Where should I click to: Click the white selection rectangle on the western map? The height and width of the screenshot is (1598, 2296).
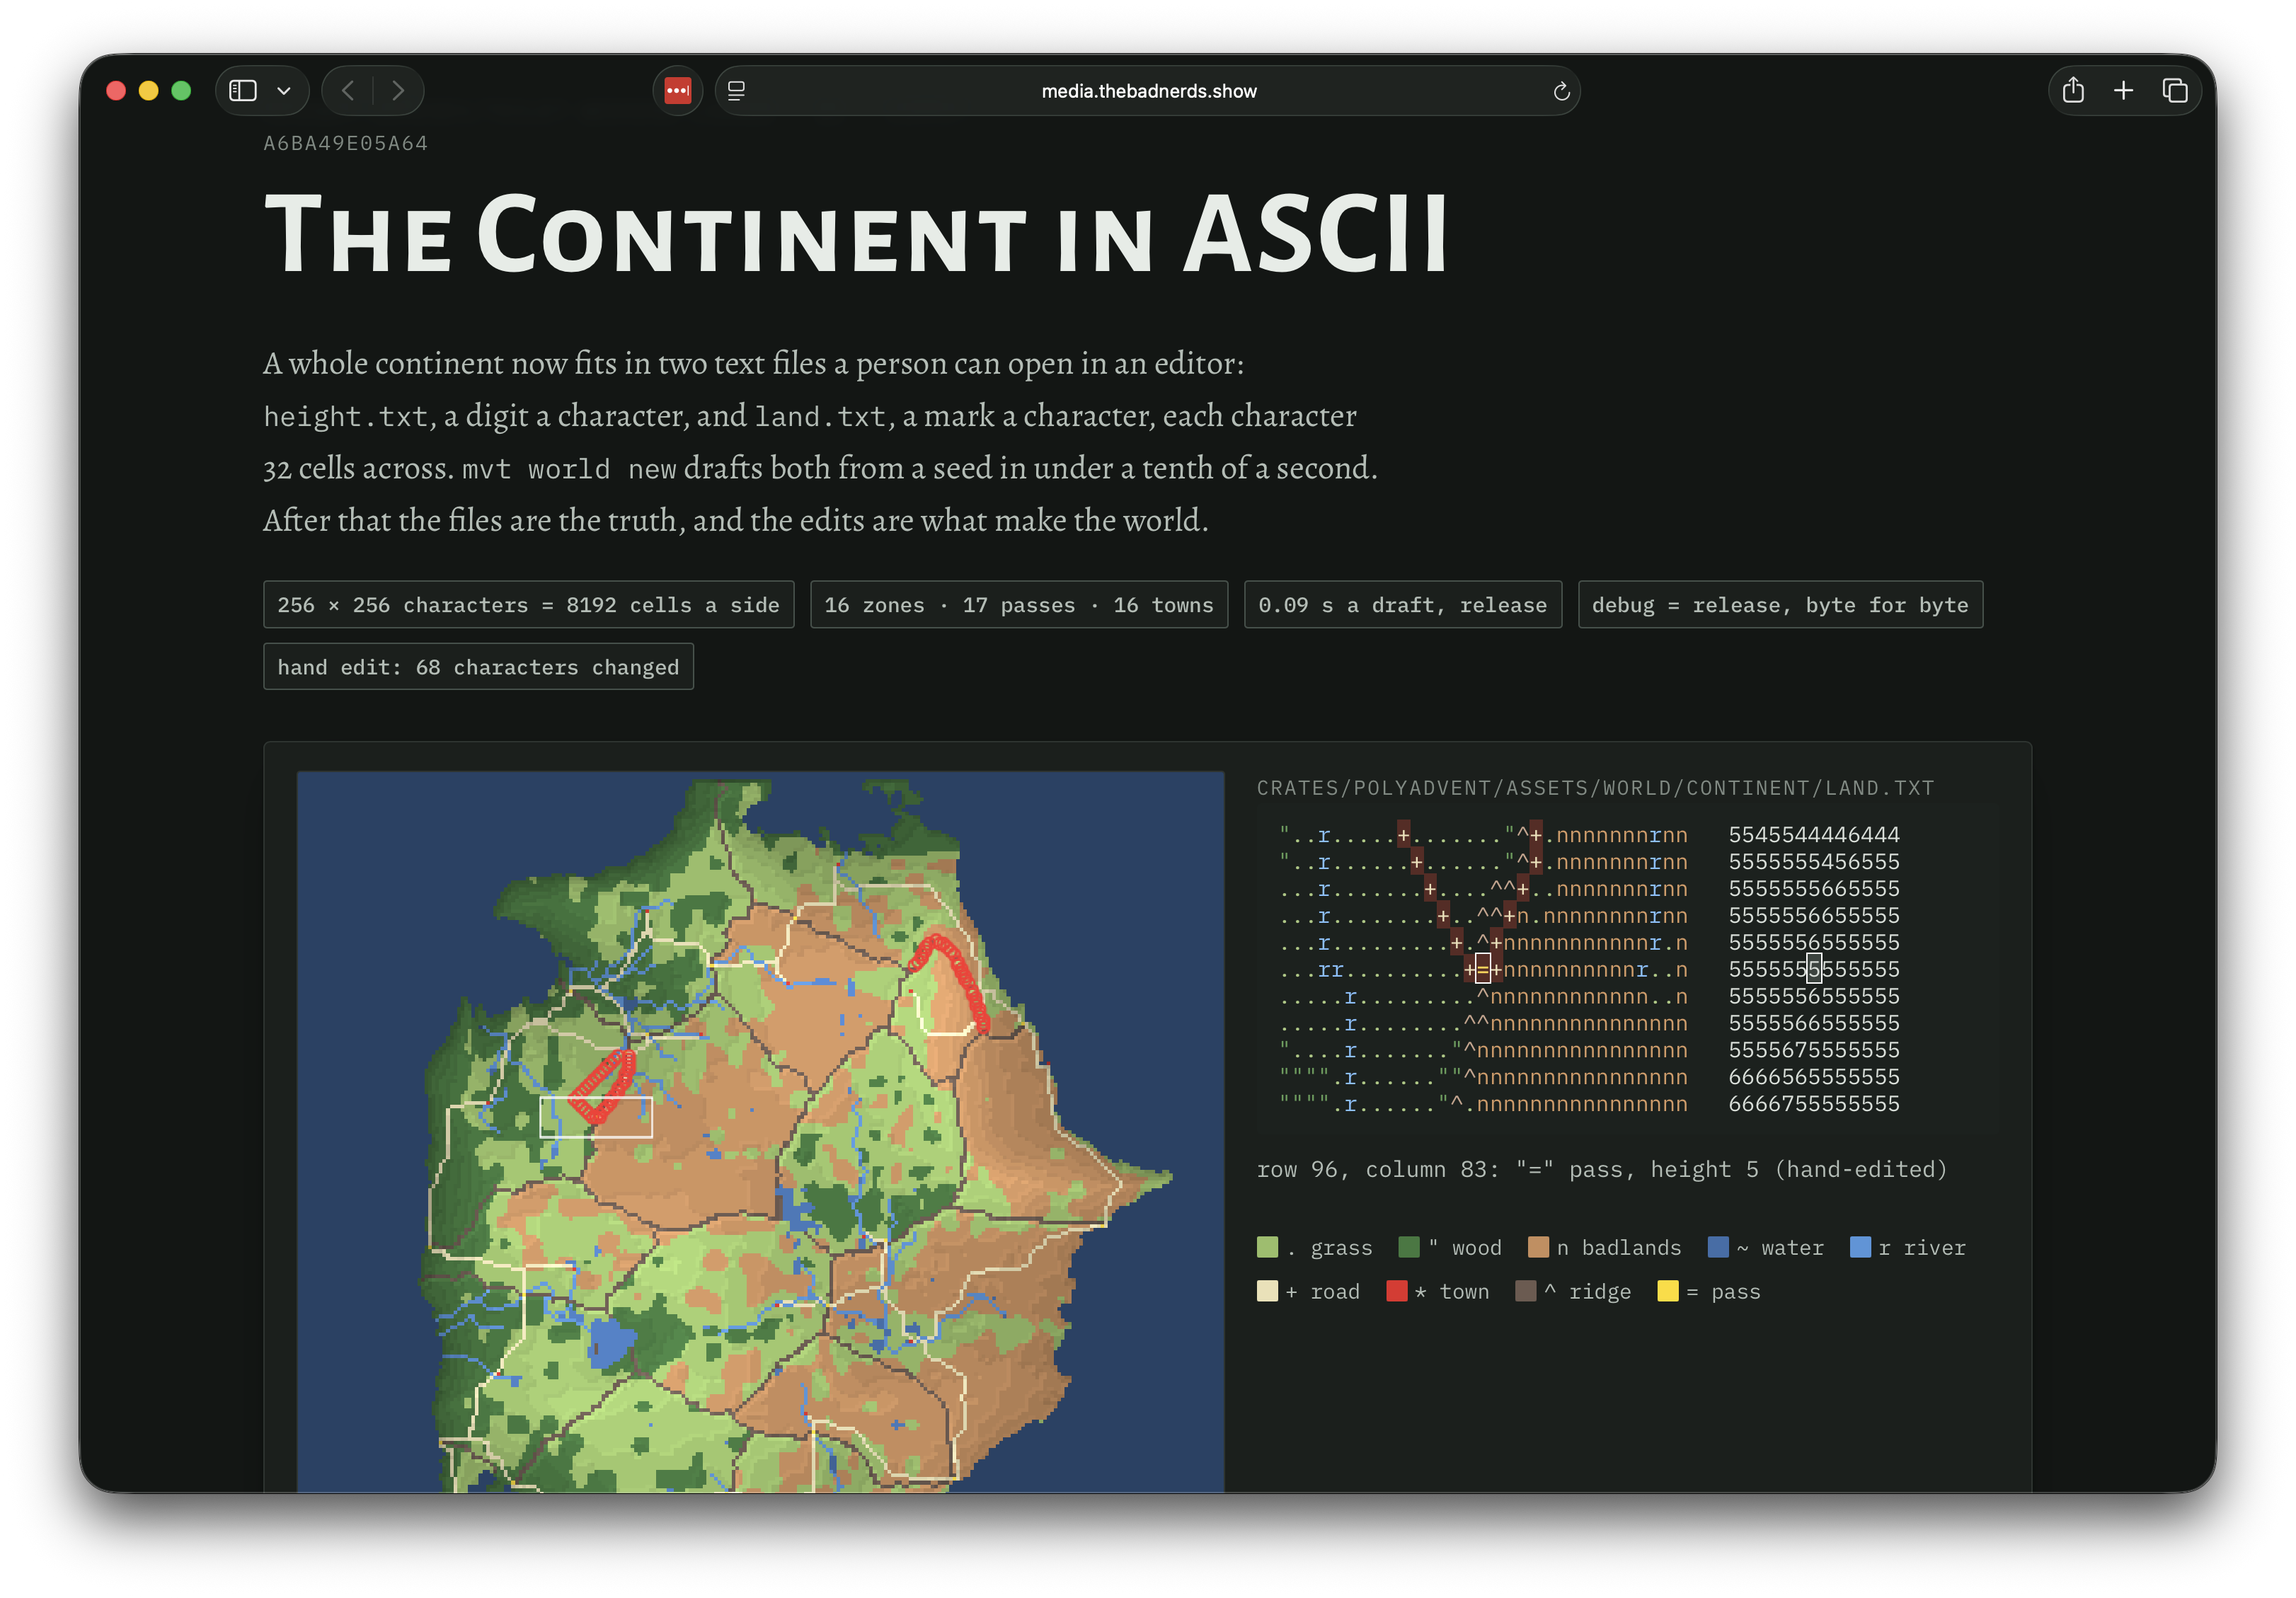coord(596,1117)
